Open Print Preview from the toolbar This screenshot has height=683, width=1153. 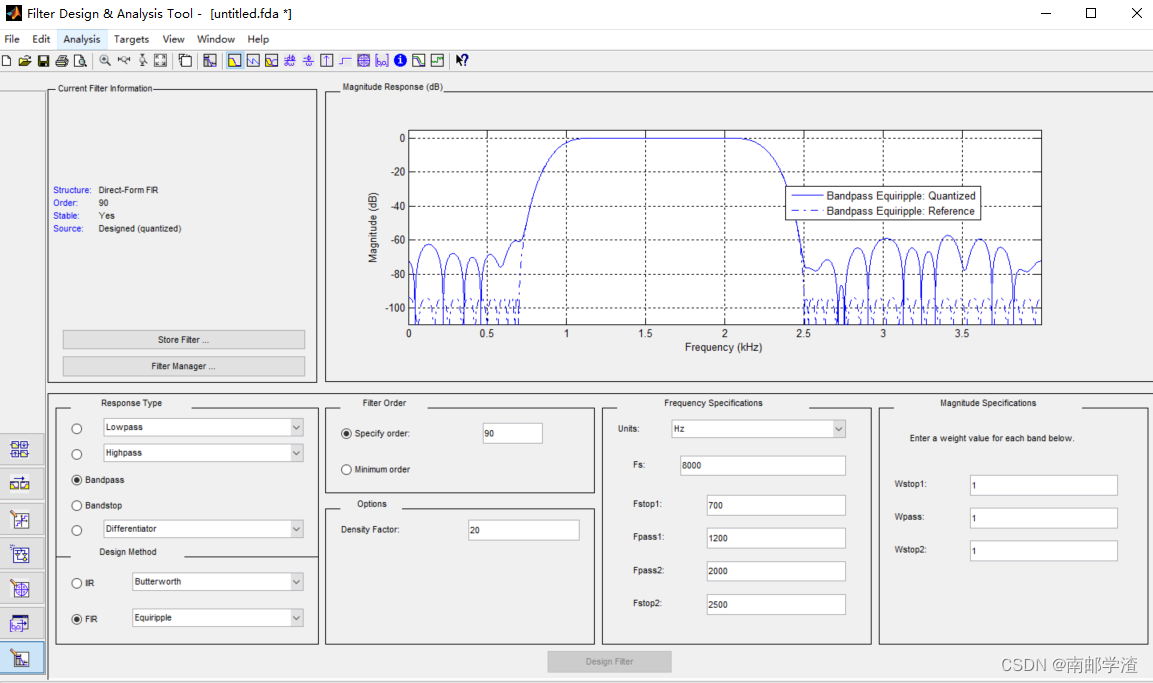click(x=80, y=60)
